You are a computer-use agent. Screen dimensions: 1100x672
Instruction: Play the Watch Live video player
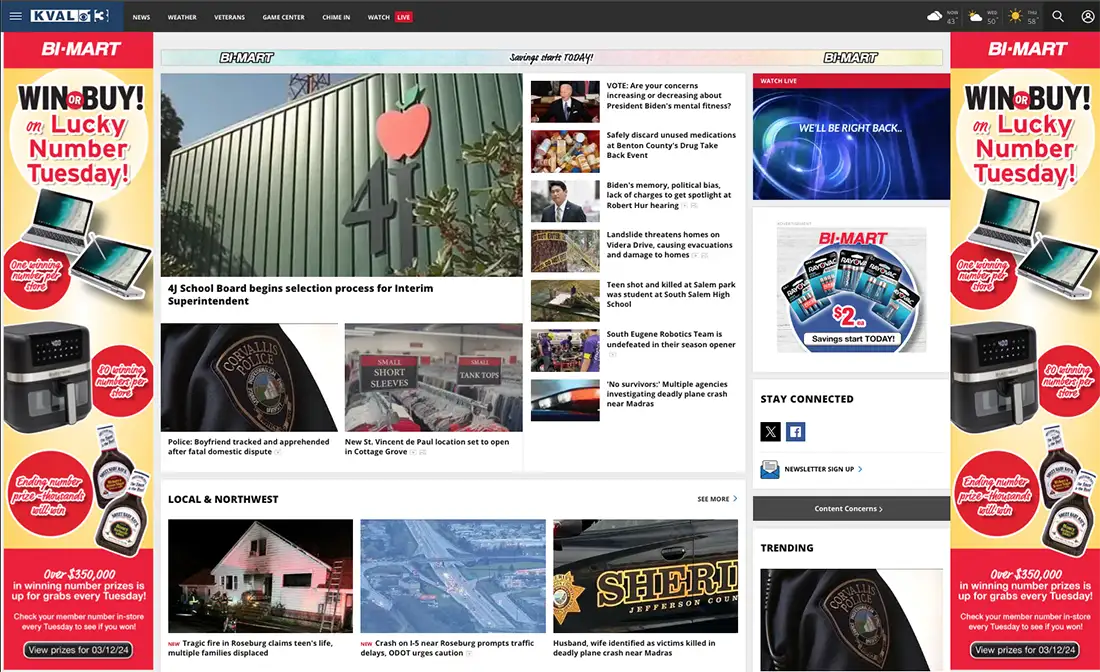(x=851, y=144)
